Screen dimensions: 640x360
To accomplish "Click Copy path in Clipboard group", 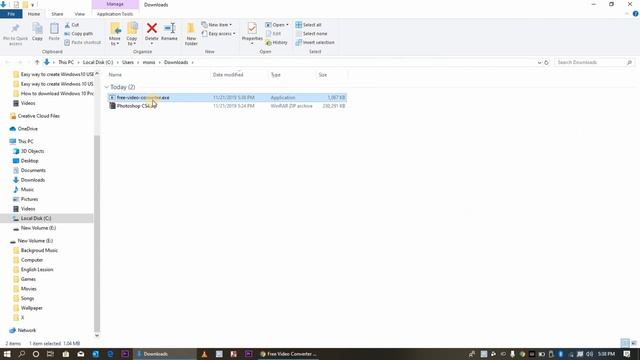I will (79, 33).
